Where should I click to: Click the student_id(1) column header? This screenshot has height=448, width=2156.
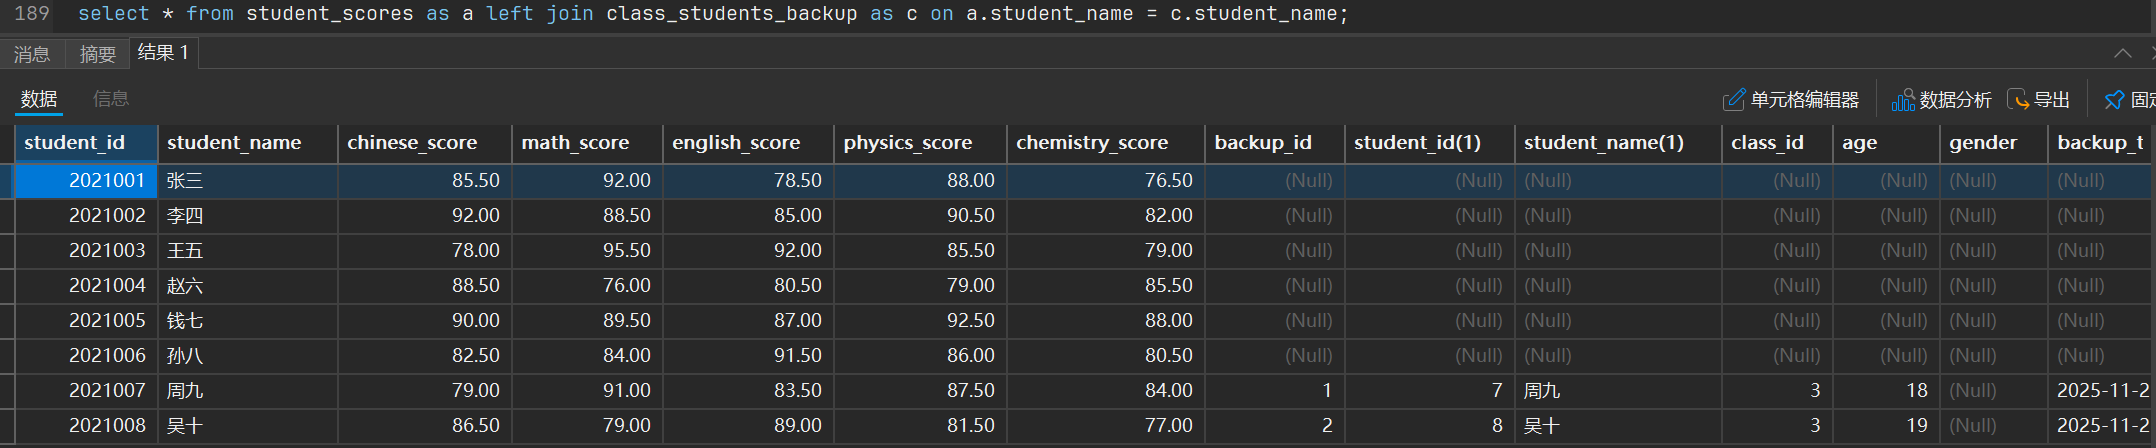[x=1430, y=143]
